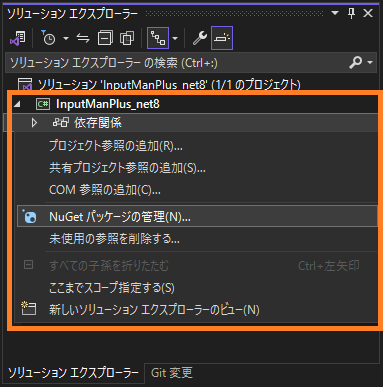Click the 依存関係 dependencies icon

coord(61,123)
